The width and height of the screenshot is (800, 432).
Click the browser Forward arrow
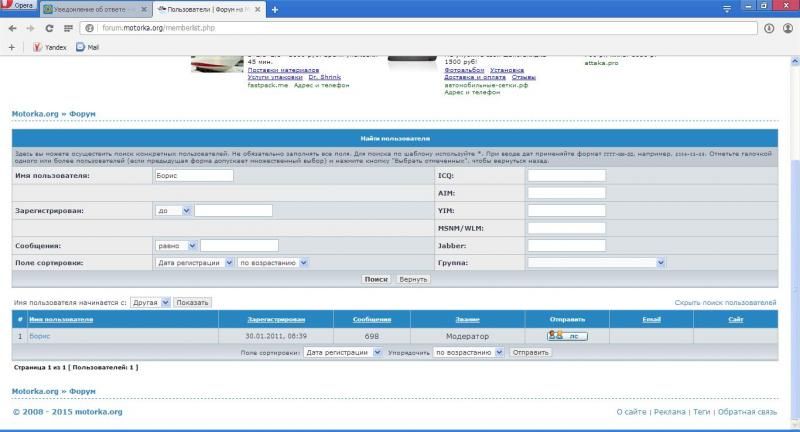30,28
